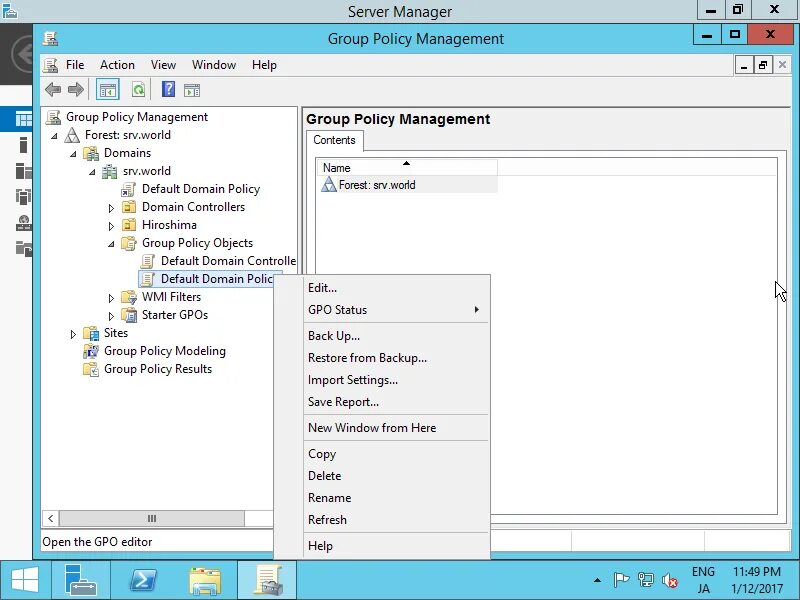Viewport: 800px width, 600px height.
Task: Open the GPO Status submenu
Action: click(x=396, y=310)
